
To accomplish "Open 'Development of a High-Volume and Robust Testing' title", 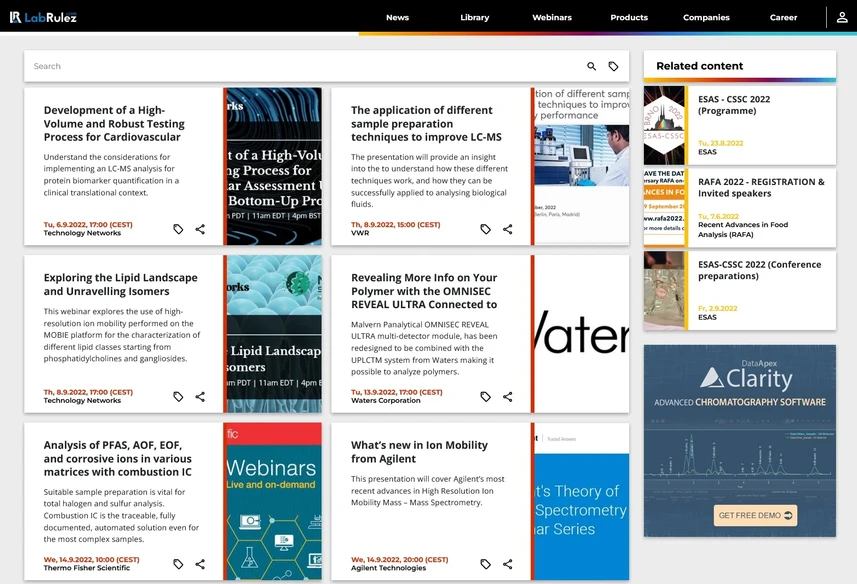I will 114,123.
